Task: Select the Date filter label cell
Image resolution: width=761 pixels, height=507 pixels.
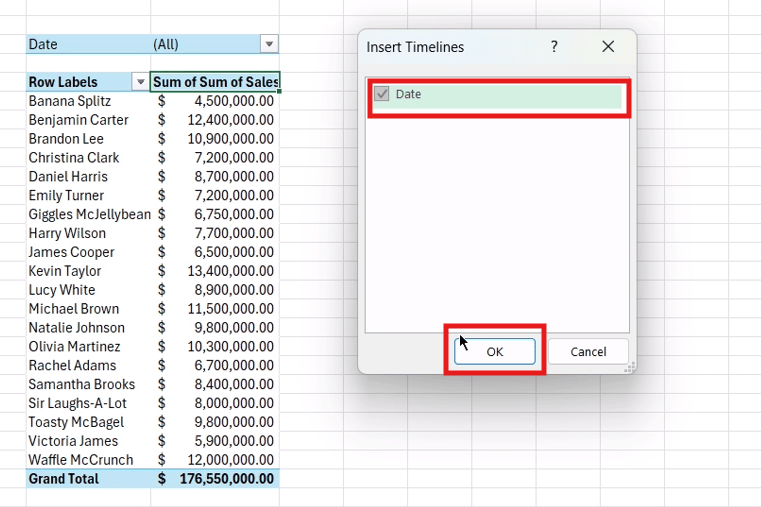Action: 88,44
